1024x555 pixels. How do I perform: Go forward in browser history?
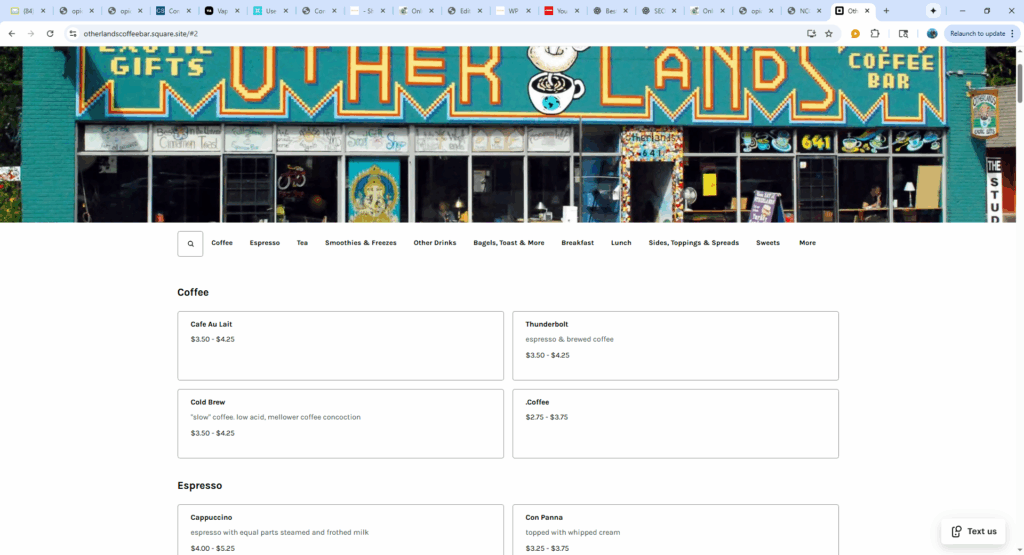pyautogui.click(x=31, y=33)
